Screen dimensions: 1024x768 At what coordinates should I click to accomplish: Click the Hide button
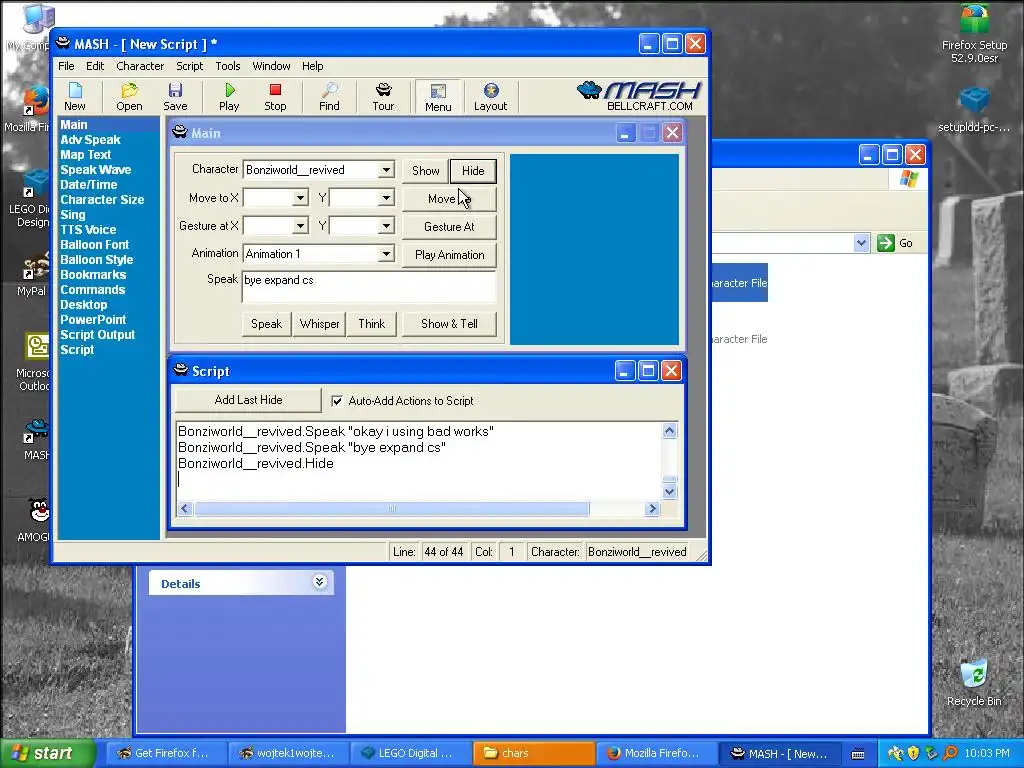click(473, 171)
